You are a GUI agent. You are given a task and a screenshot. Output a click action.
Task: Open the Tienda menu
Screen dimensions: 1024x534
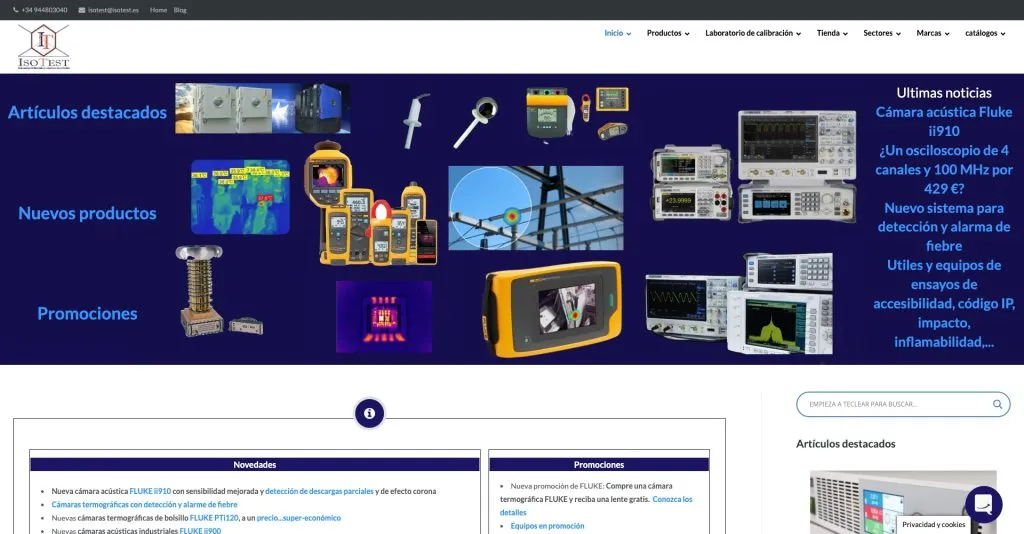coord(832,33)
